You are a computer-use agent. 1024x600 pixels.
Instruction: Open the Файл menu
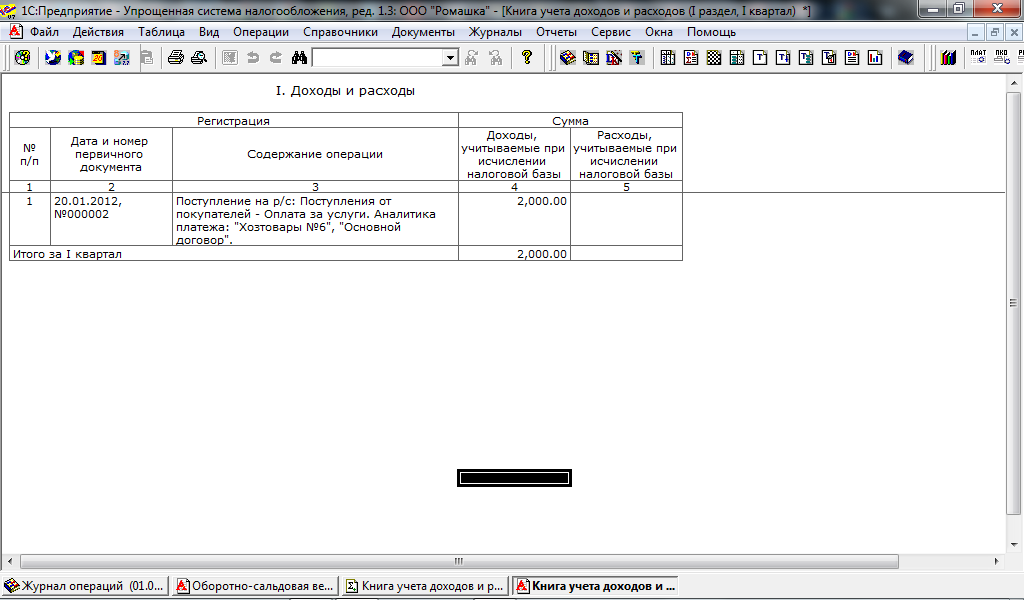44,32
